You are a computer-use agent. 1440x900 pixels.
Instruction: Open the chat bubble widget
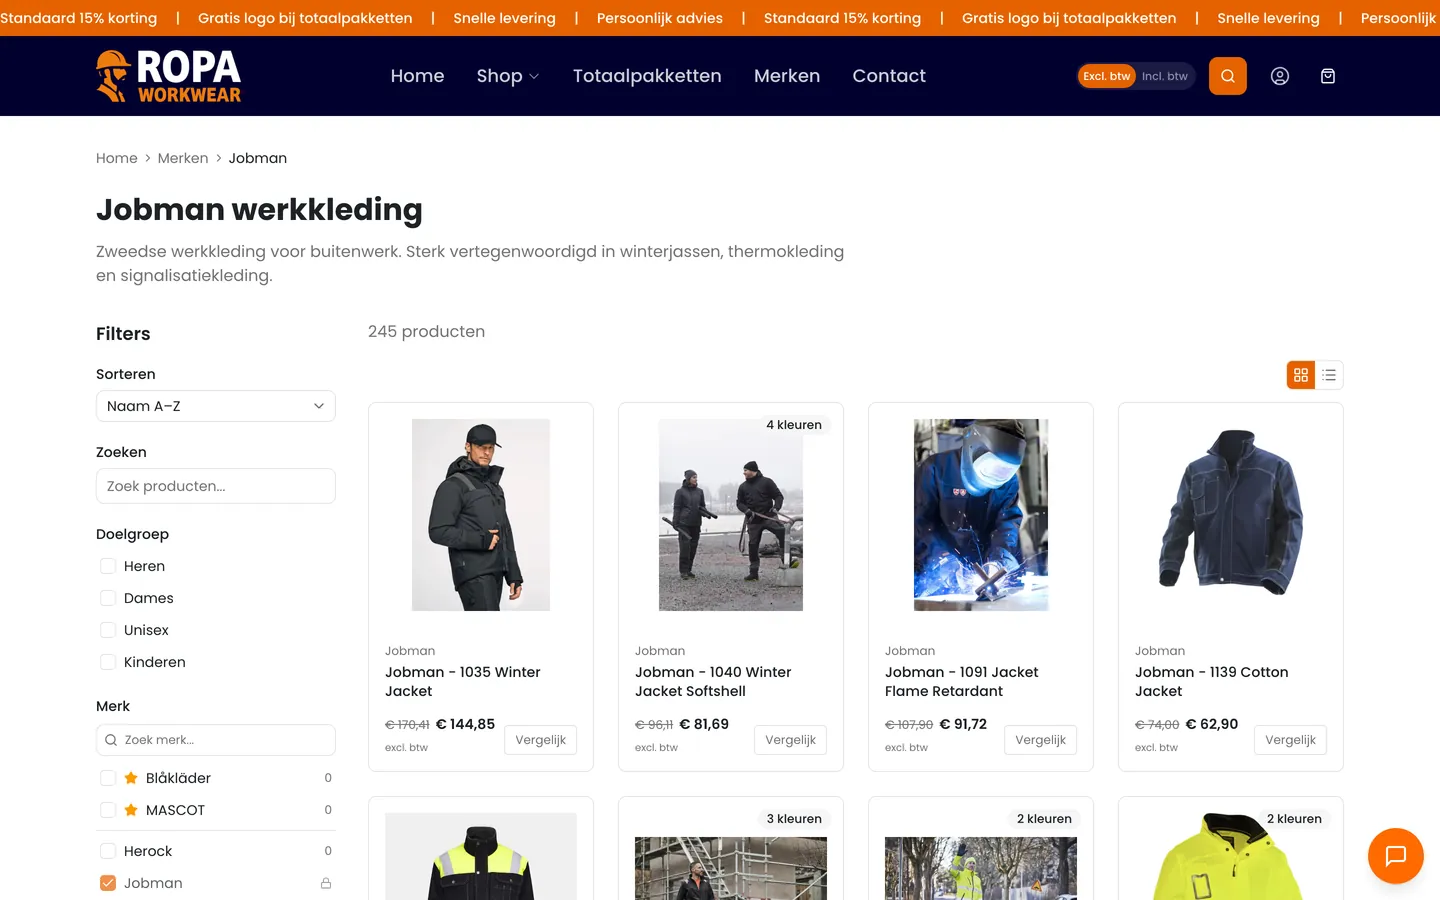1395,856
